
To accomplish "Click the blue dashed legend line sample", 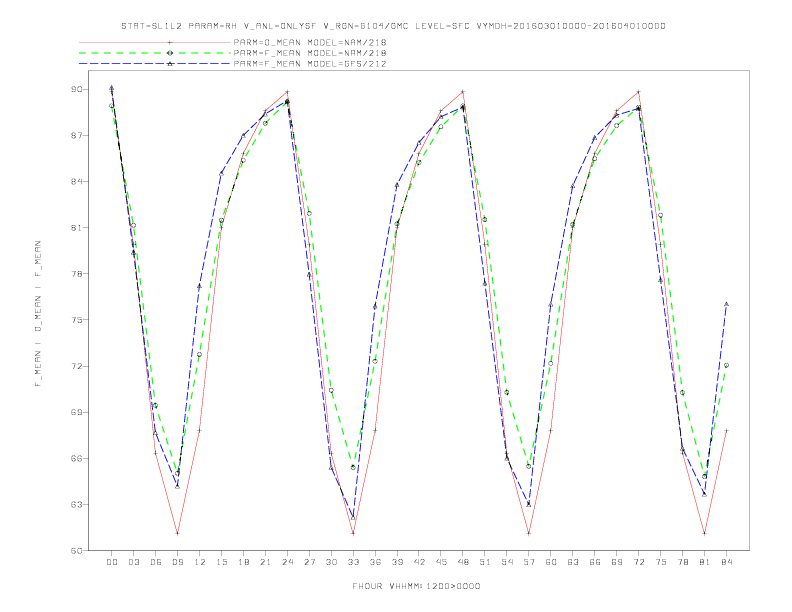I will (x=155, y=64).
